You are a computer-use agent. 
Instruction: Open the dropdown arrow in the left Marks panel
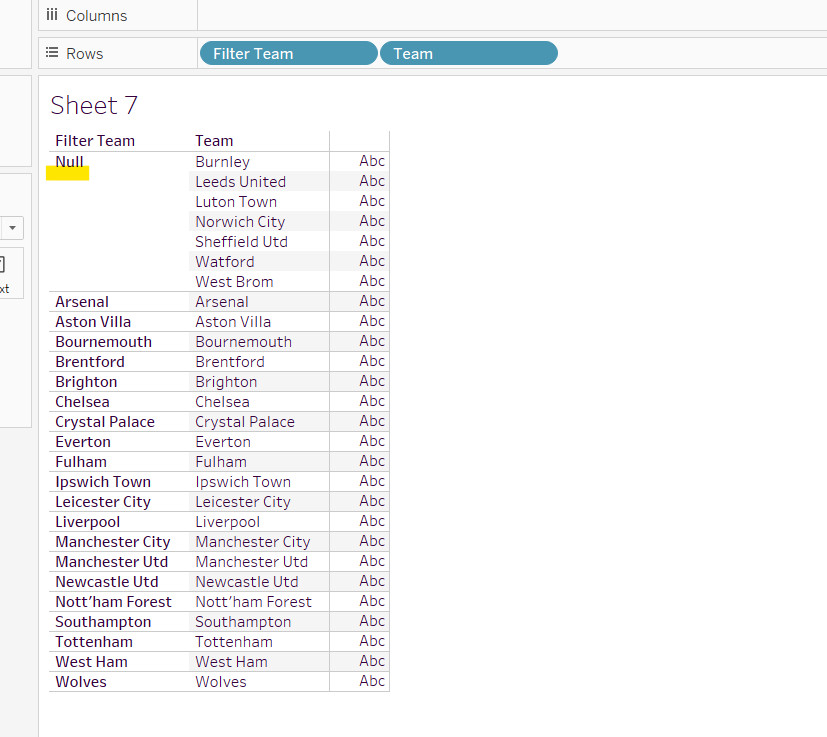point(12,228)
